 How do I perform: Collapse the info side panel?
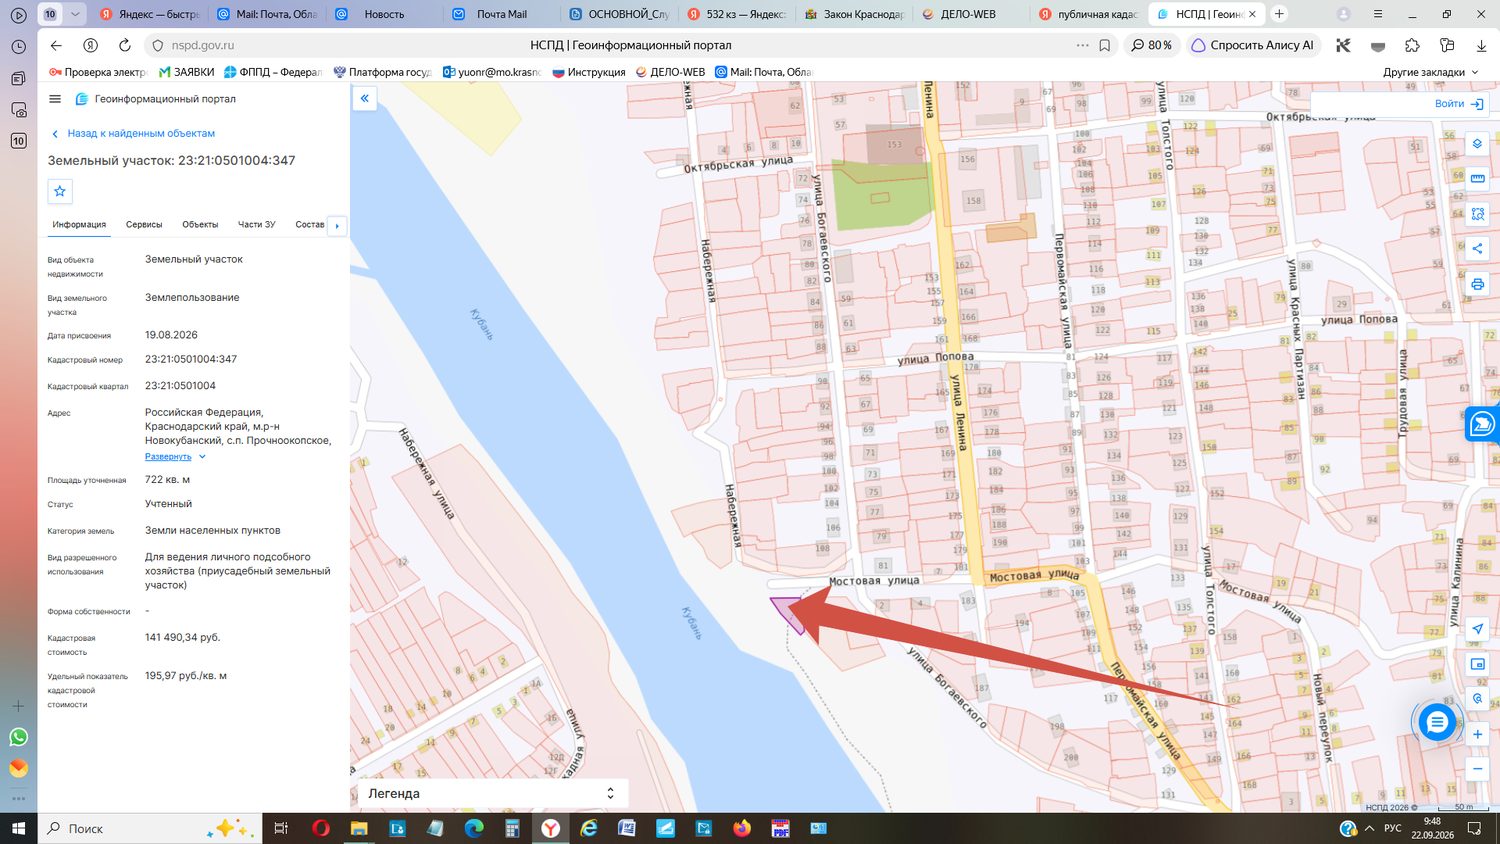pyautogui.click(x=364, y=98)
